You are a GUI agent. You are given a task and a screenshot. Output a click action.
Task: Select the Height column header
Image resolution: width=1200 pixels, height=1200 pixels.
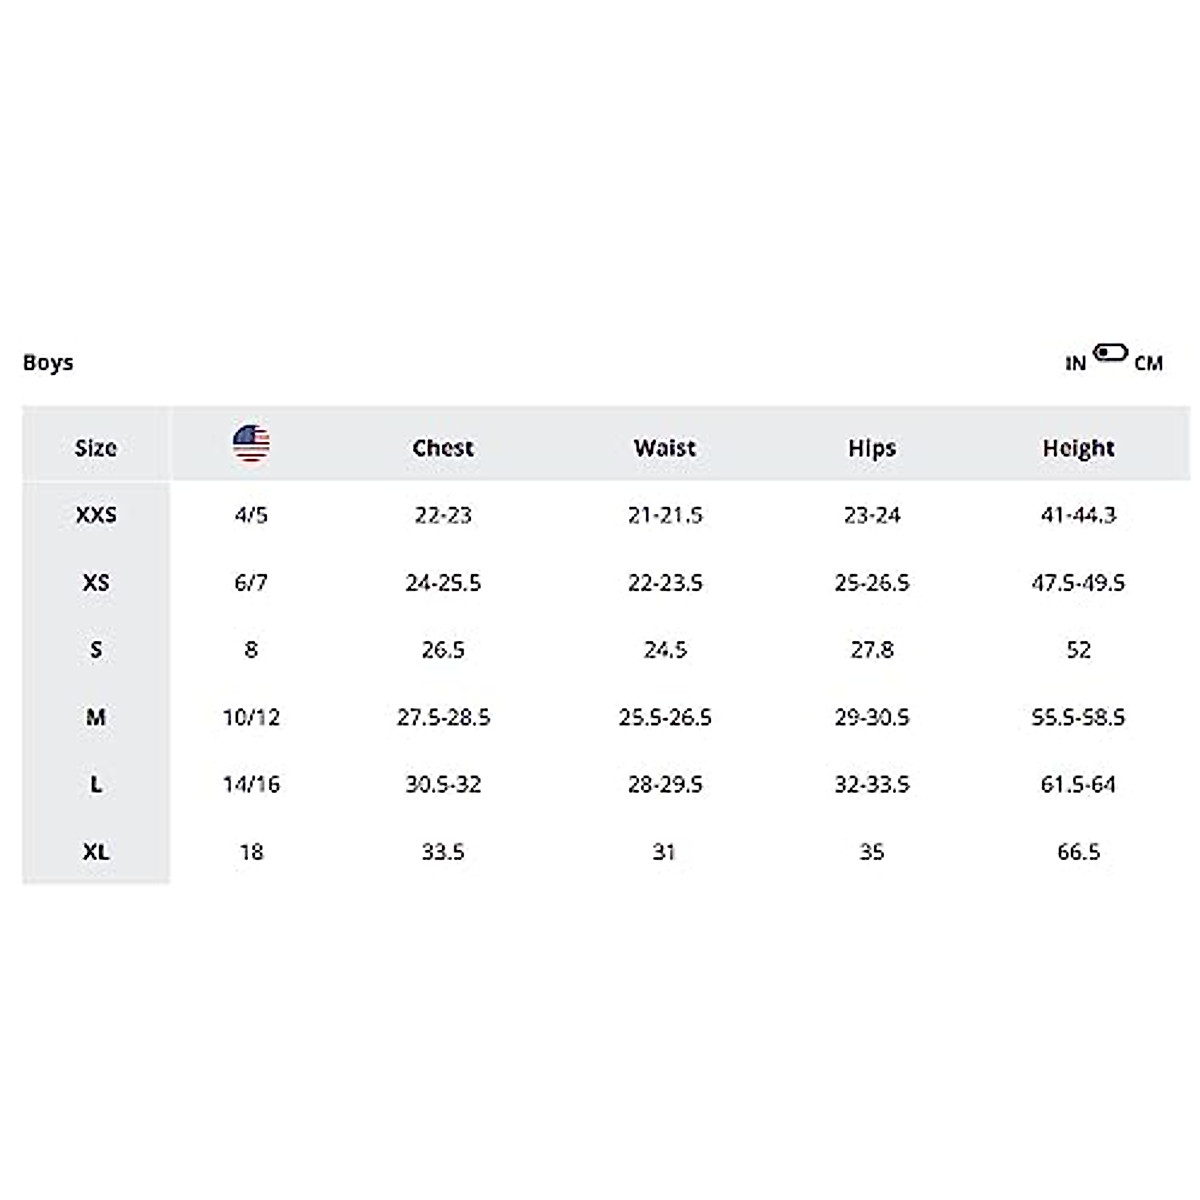tap(1078, 448)
